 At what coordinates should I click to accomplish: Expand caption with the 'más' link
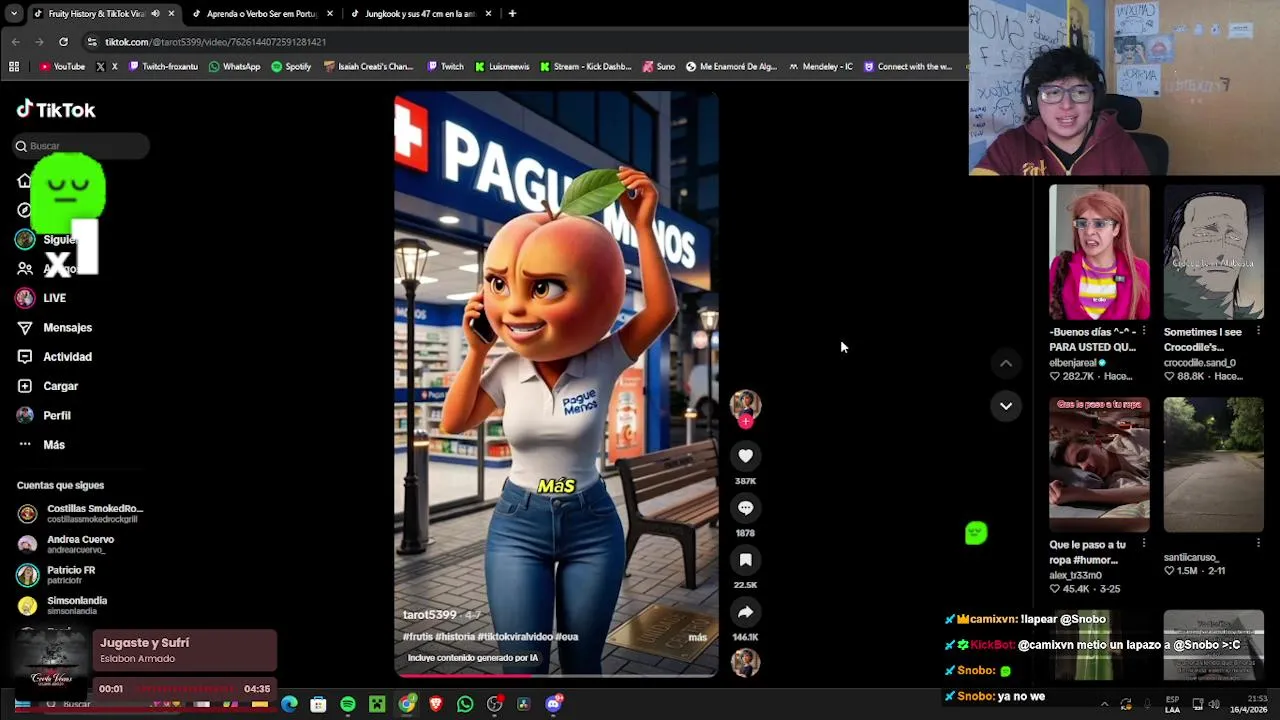(x=697, y=637)
